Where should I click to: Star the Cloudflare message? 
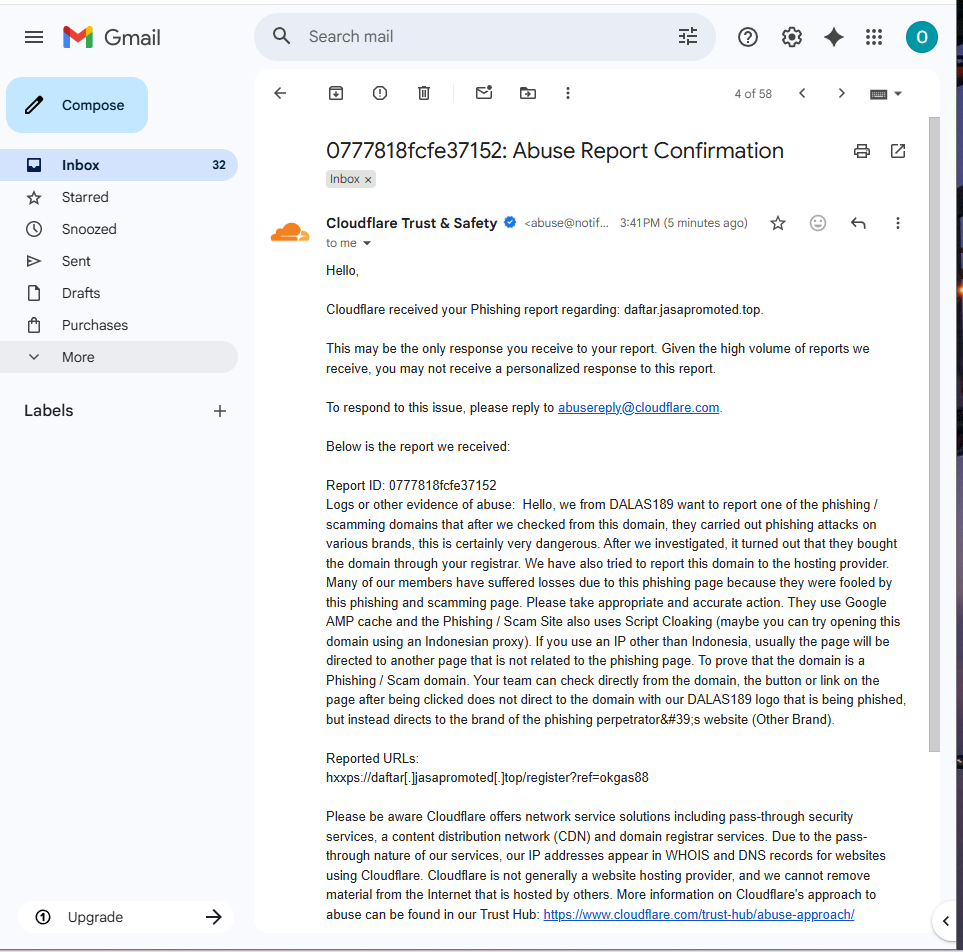tap(778, 223)
